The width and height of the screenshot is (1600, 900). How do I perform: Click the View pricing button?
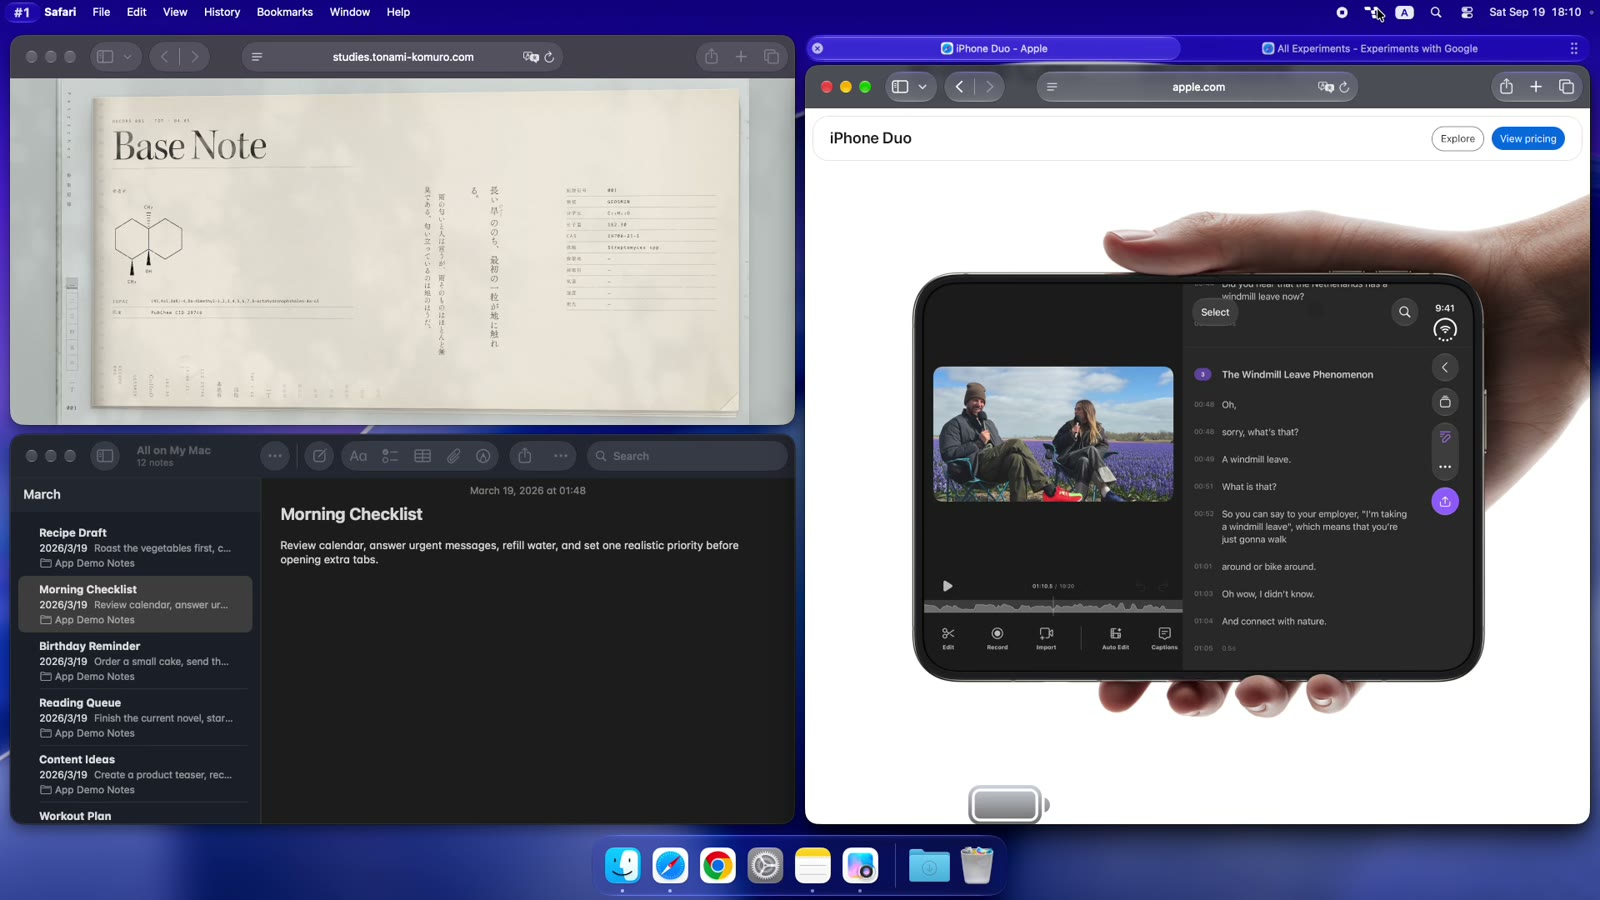pos(1528,139)
